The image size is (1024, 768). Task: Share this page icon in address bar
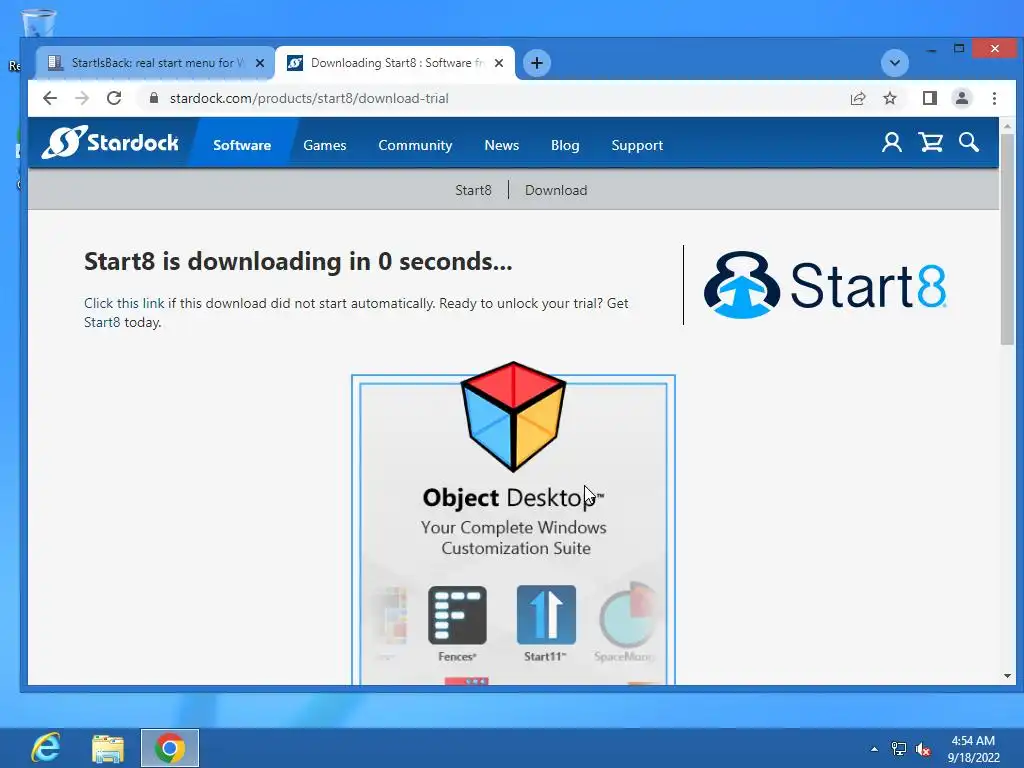tap(857, 98)
